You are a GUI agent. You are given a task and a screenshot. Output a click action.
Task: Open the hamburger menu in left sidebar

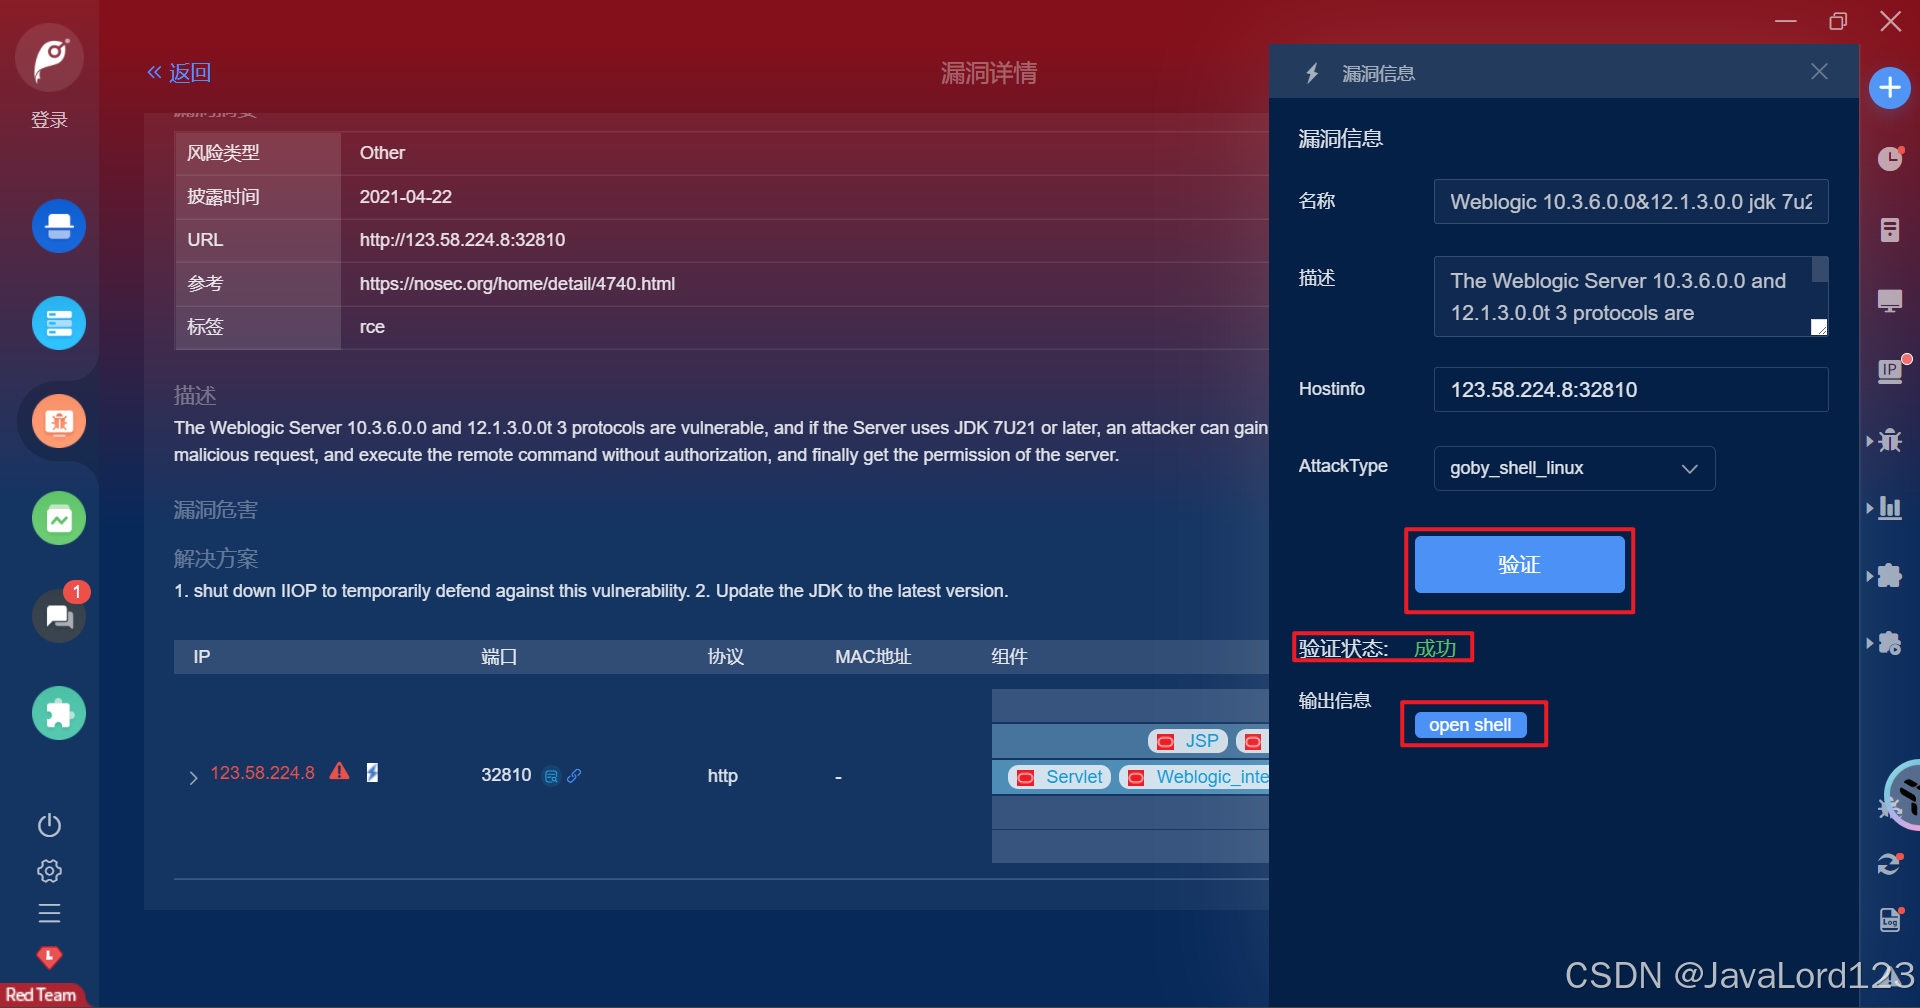[x=49, y=914]
